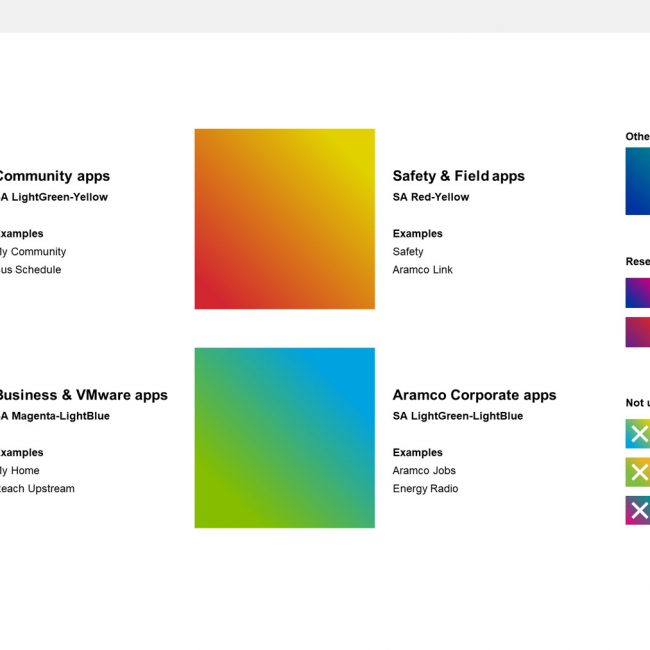Select the SA LightGreen-LightBlue label
Screen dimensions: 650x650
point(457,416)
